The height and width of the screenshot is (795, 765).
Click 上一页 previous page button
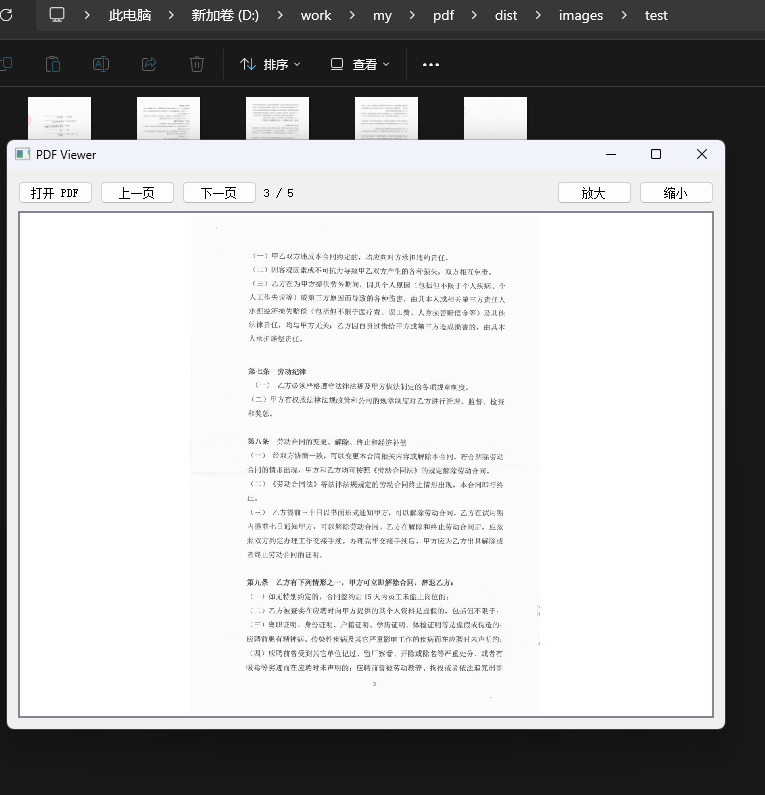pyautogui.click(x=137, y=193)
